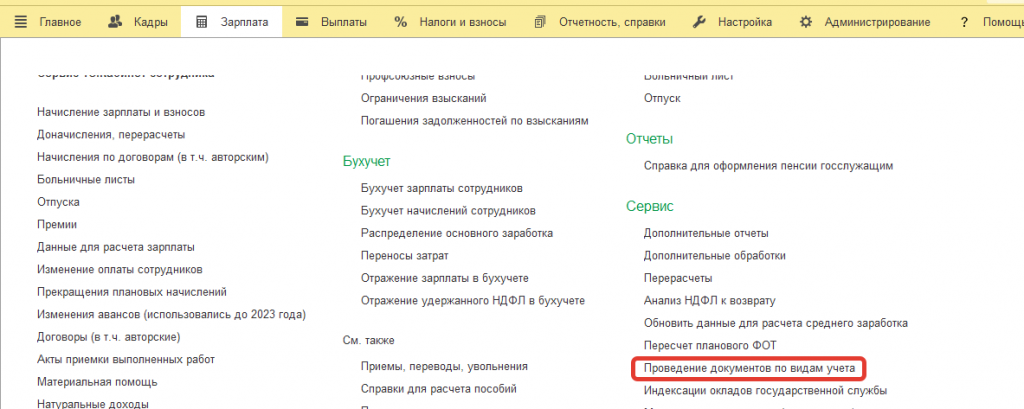
Task: Open the Отпуска link
Action: 58,202
